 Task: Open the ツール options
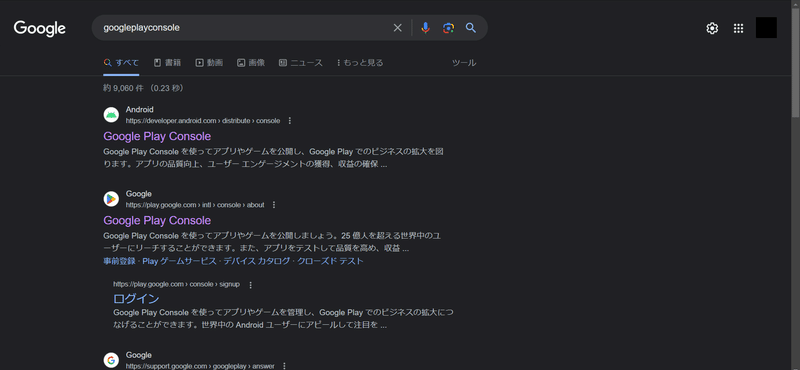[464, 63]
